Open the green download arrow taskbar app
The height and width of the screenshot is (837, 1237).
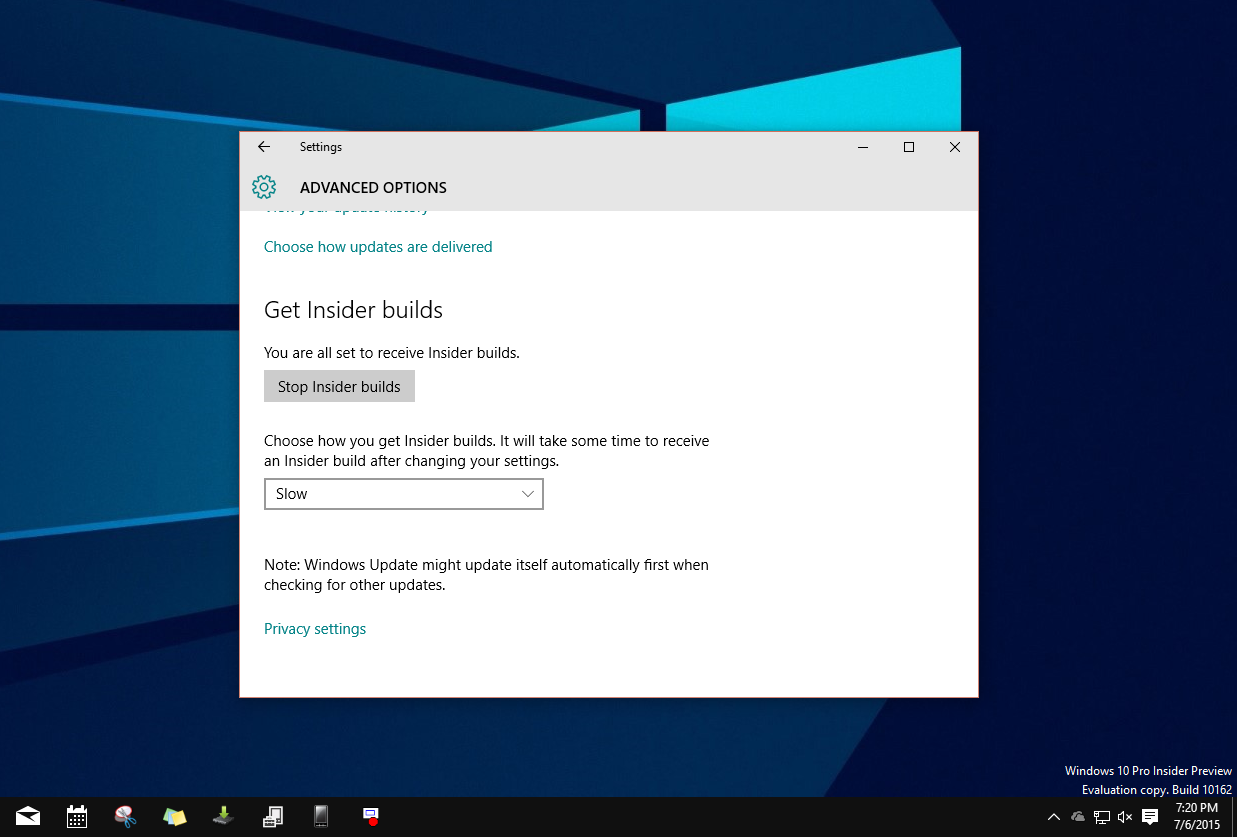tap(223, 816)
